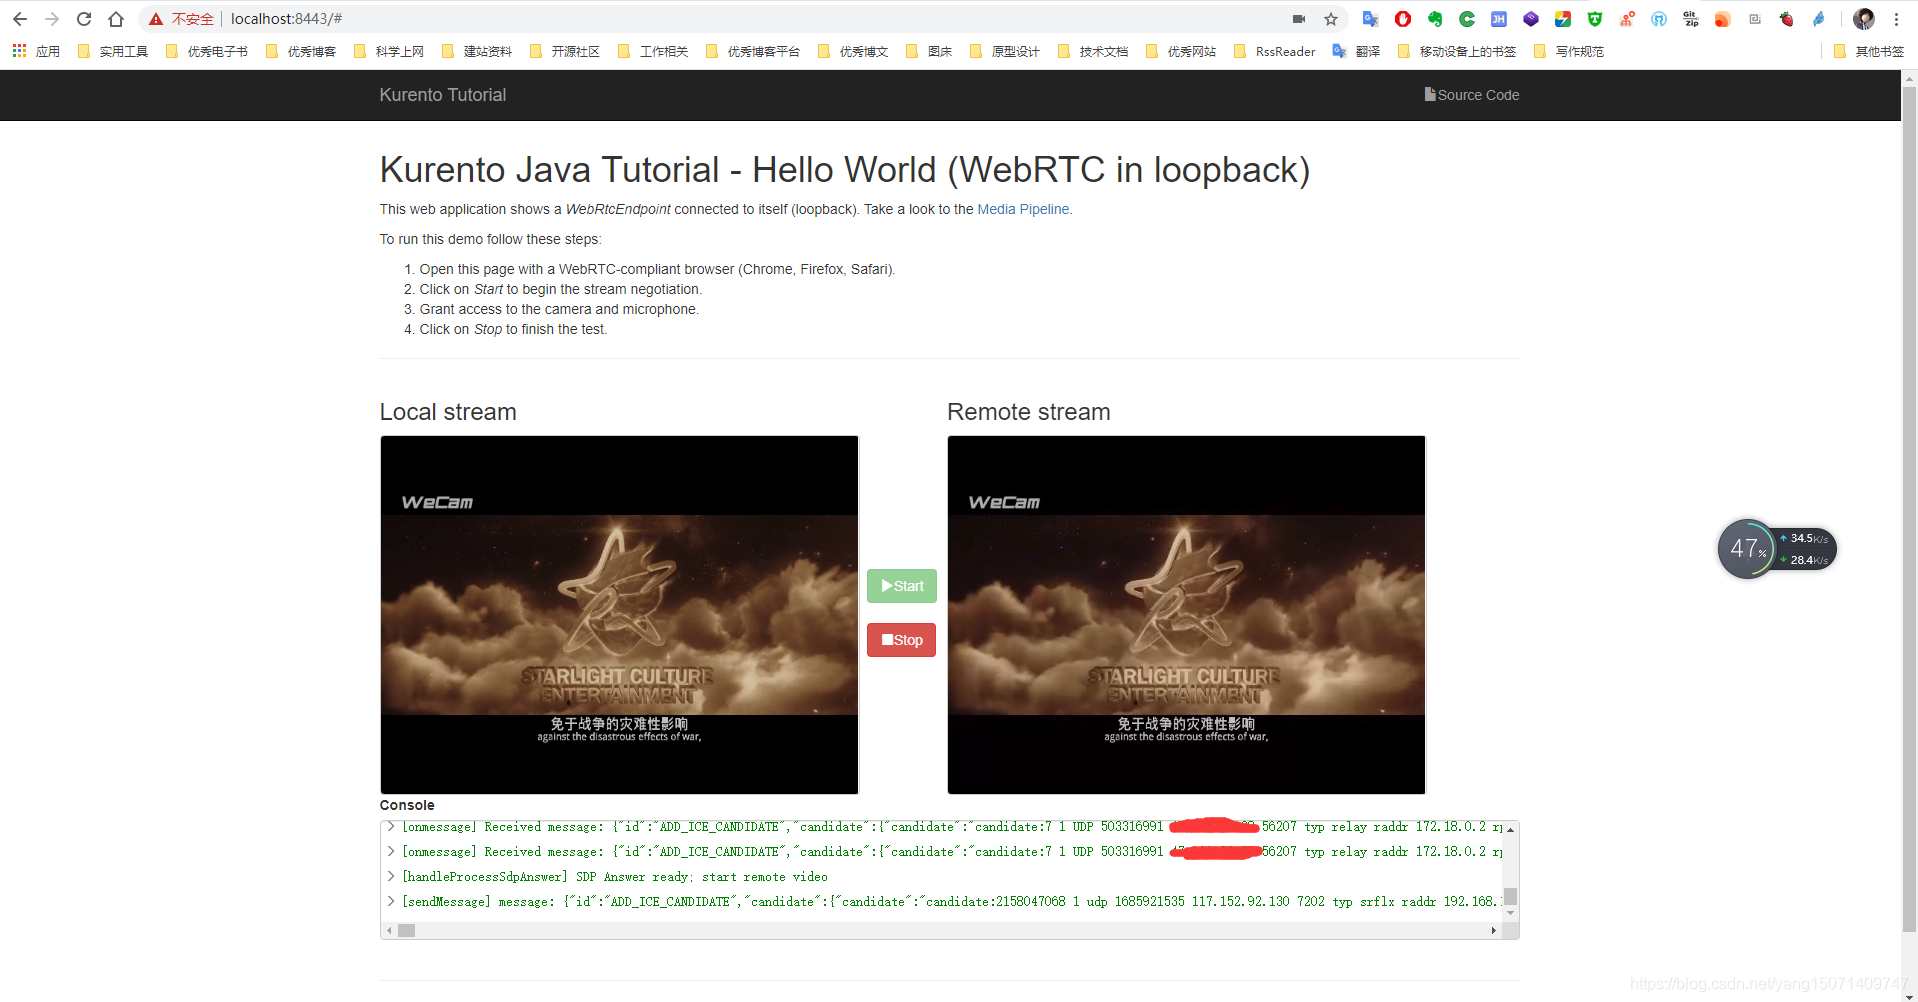Open the green C extension icon

coord(1467,19)
